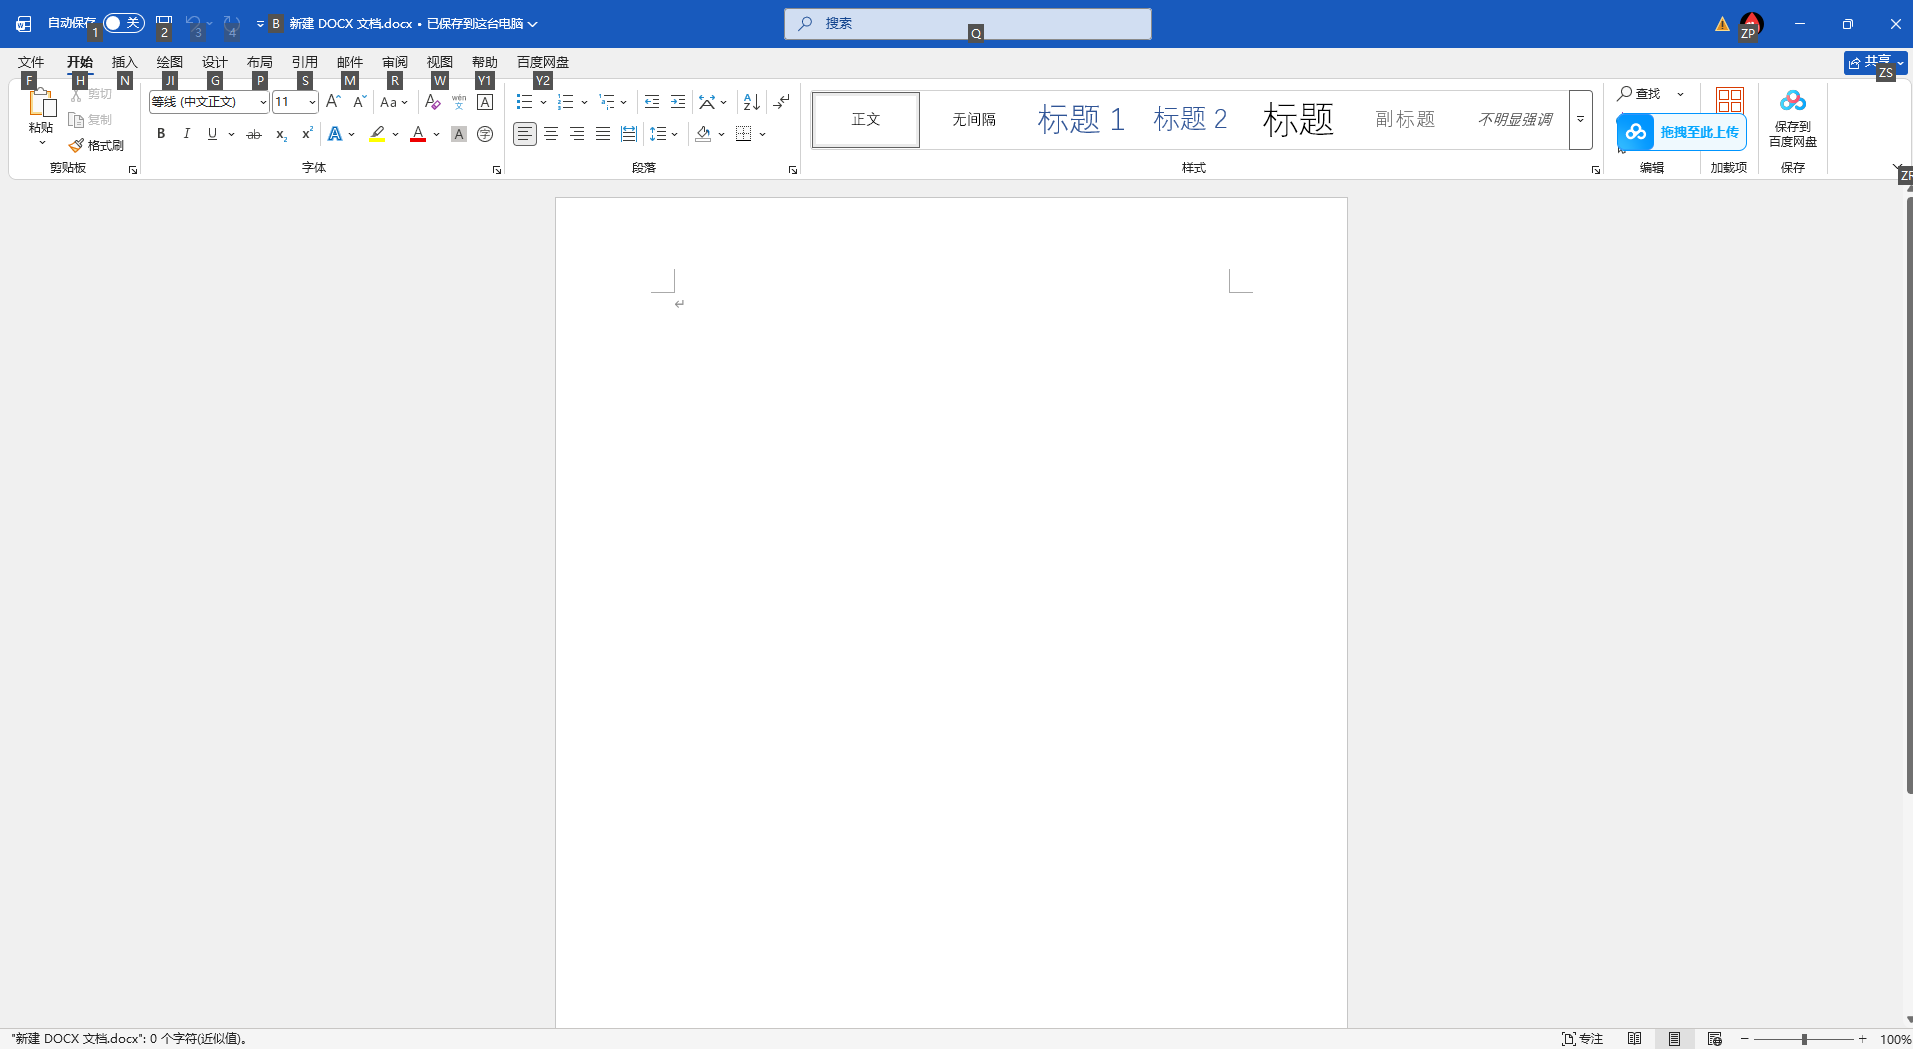Open the font name dropdown

pos(263,102)
